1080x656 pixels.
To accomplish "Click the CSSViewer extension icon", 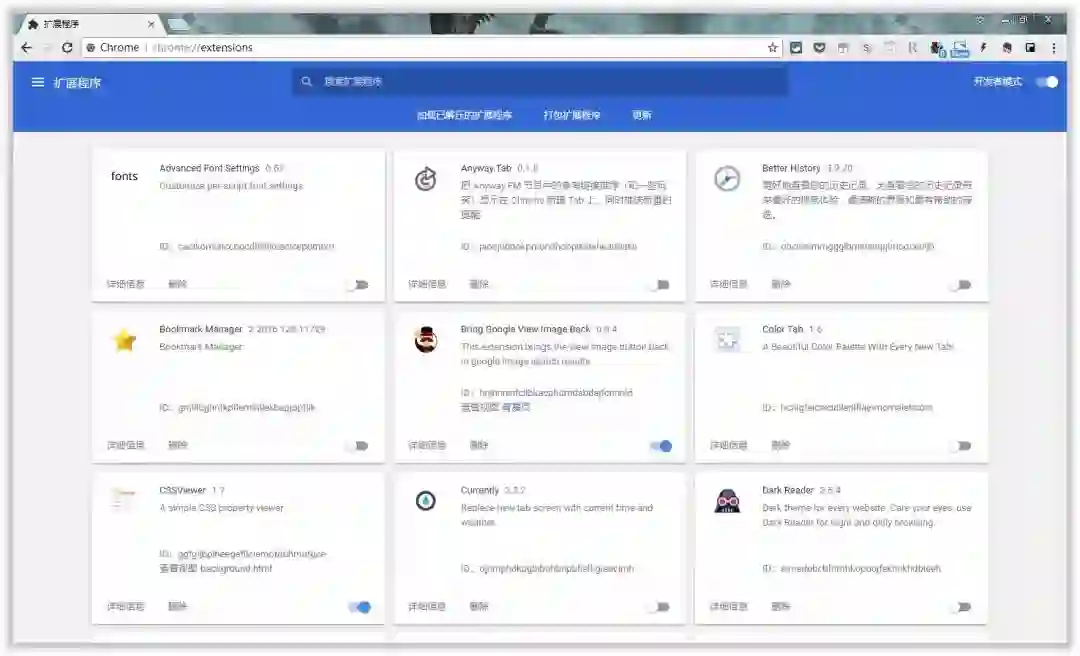I will [124, 500].
